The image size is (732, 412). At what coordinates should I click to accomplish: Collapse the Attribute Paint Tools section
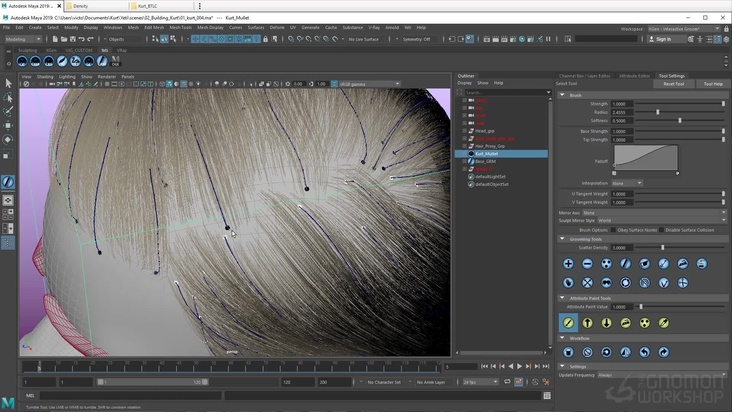tap(562, 298)
